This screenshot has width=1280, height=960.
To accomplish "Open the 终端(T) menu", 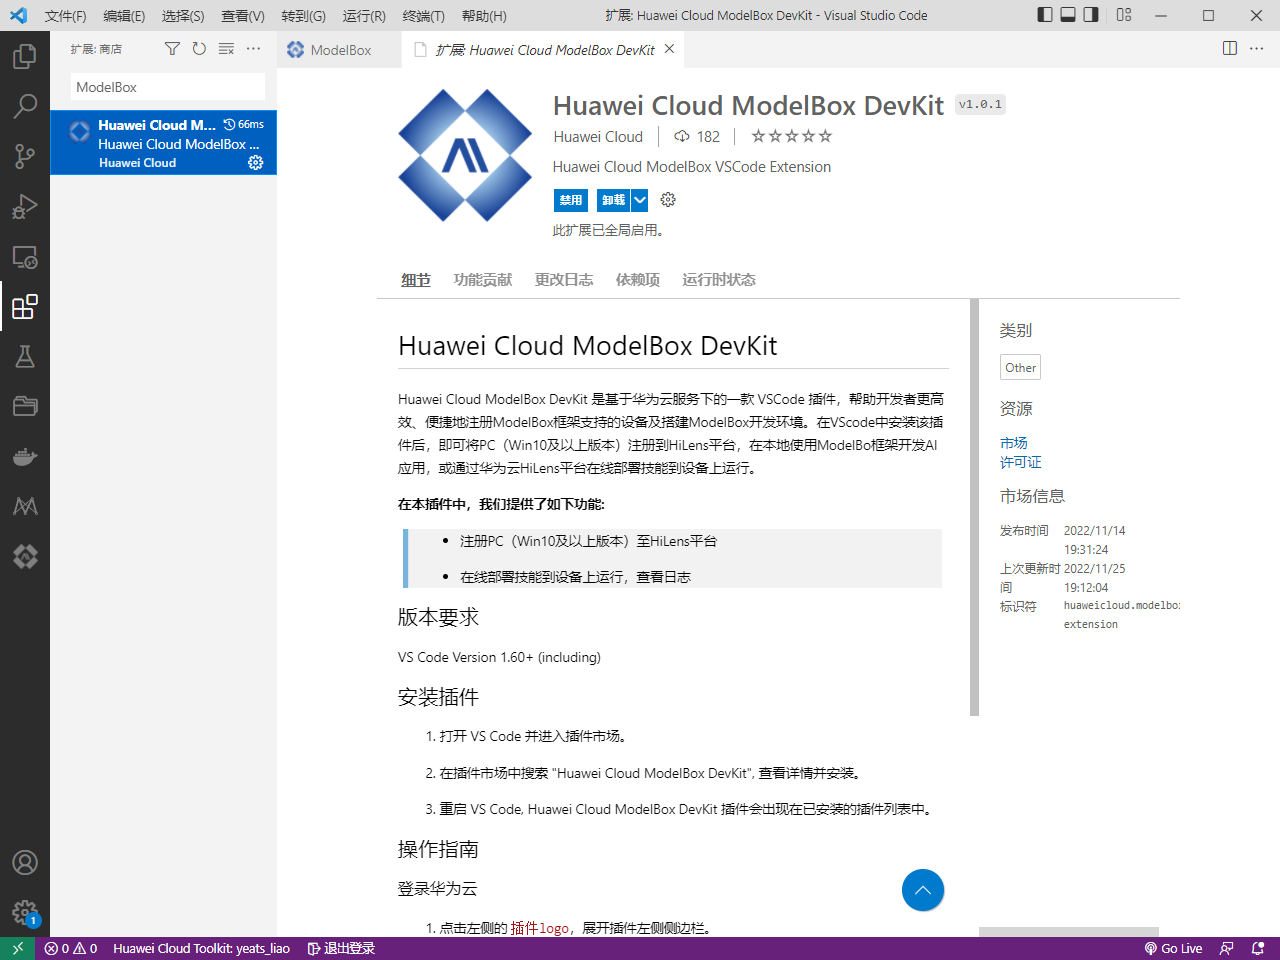I will pos(424,16).
